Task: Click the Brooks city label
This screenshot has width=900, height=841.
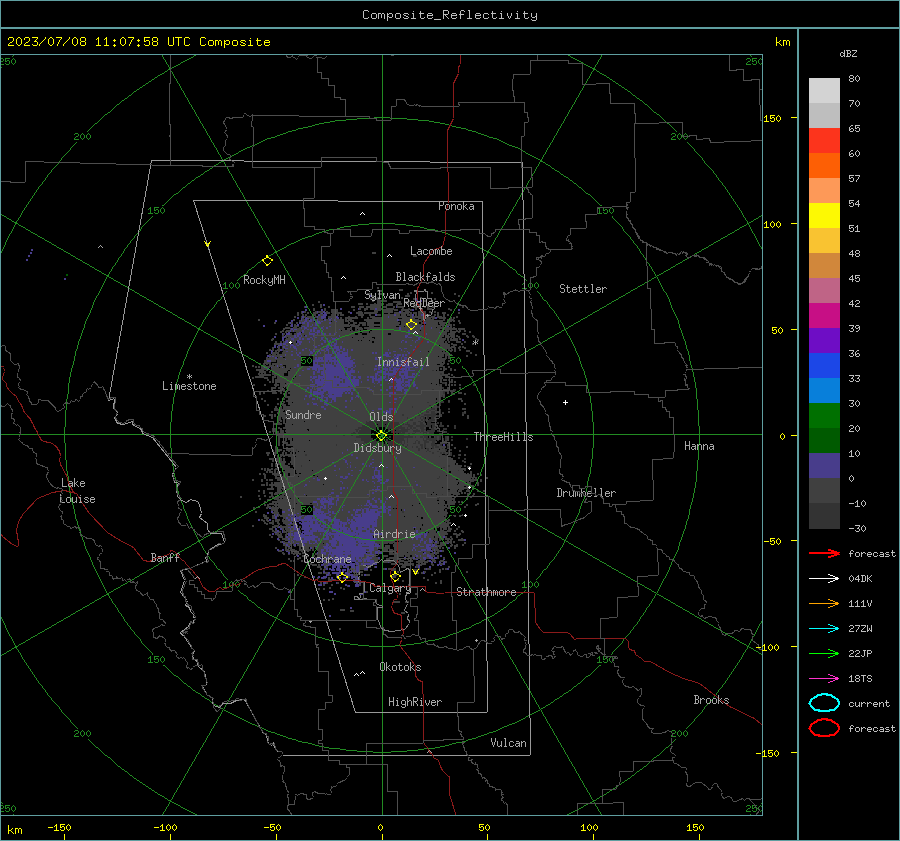Action: point(711,700)
